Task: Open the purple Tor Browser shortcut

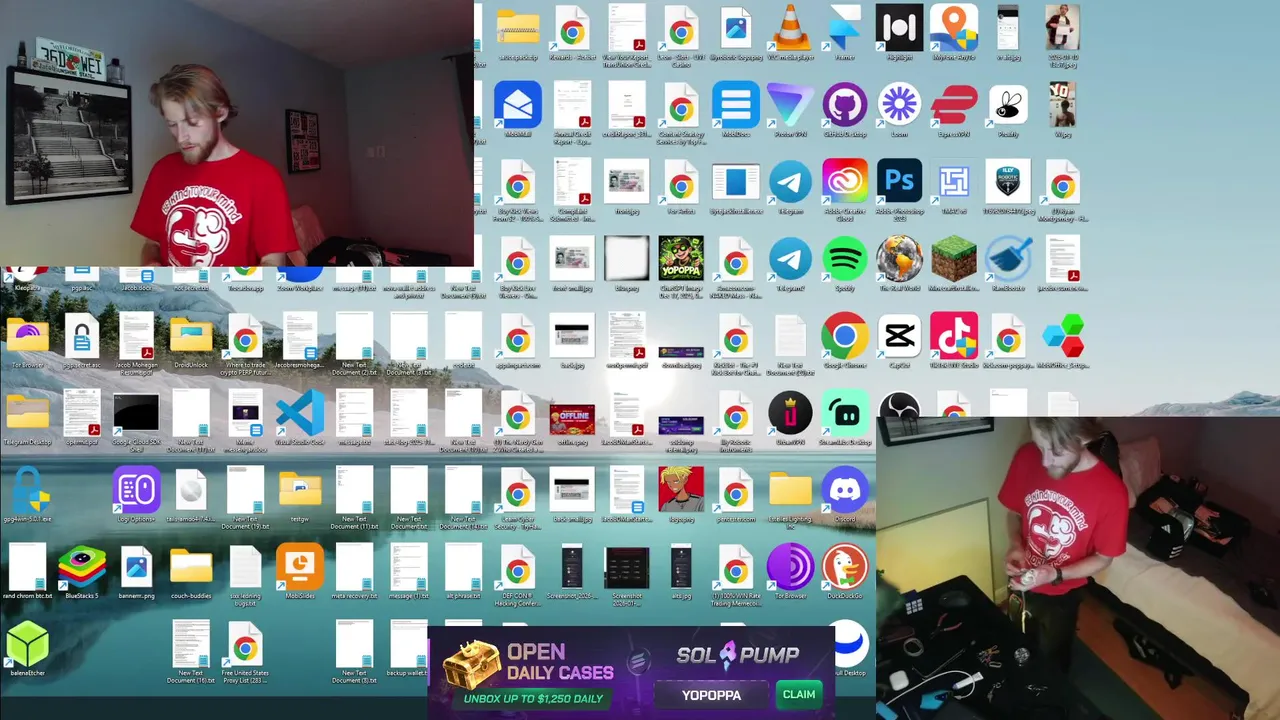Action: (x=790, y=568)
